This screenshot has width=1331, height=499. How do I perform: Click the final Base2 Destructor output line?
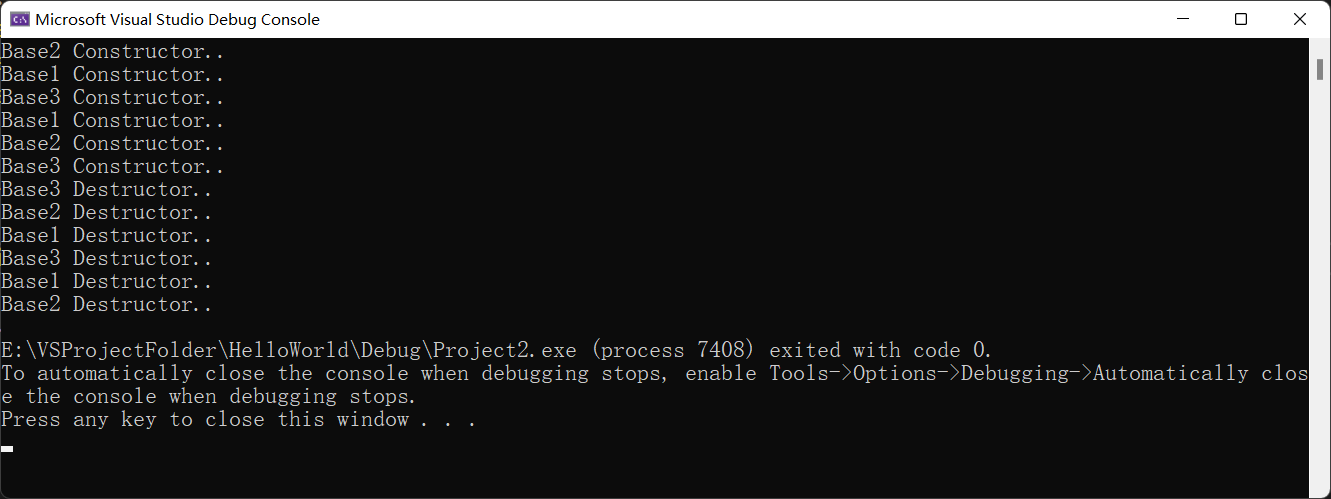[x=106, y=304]
